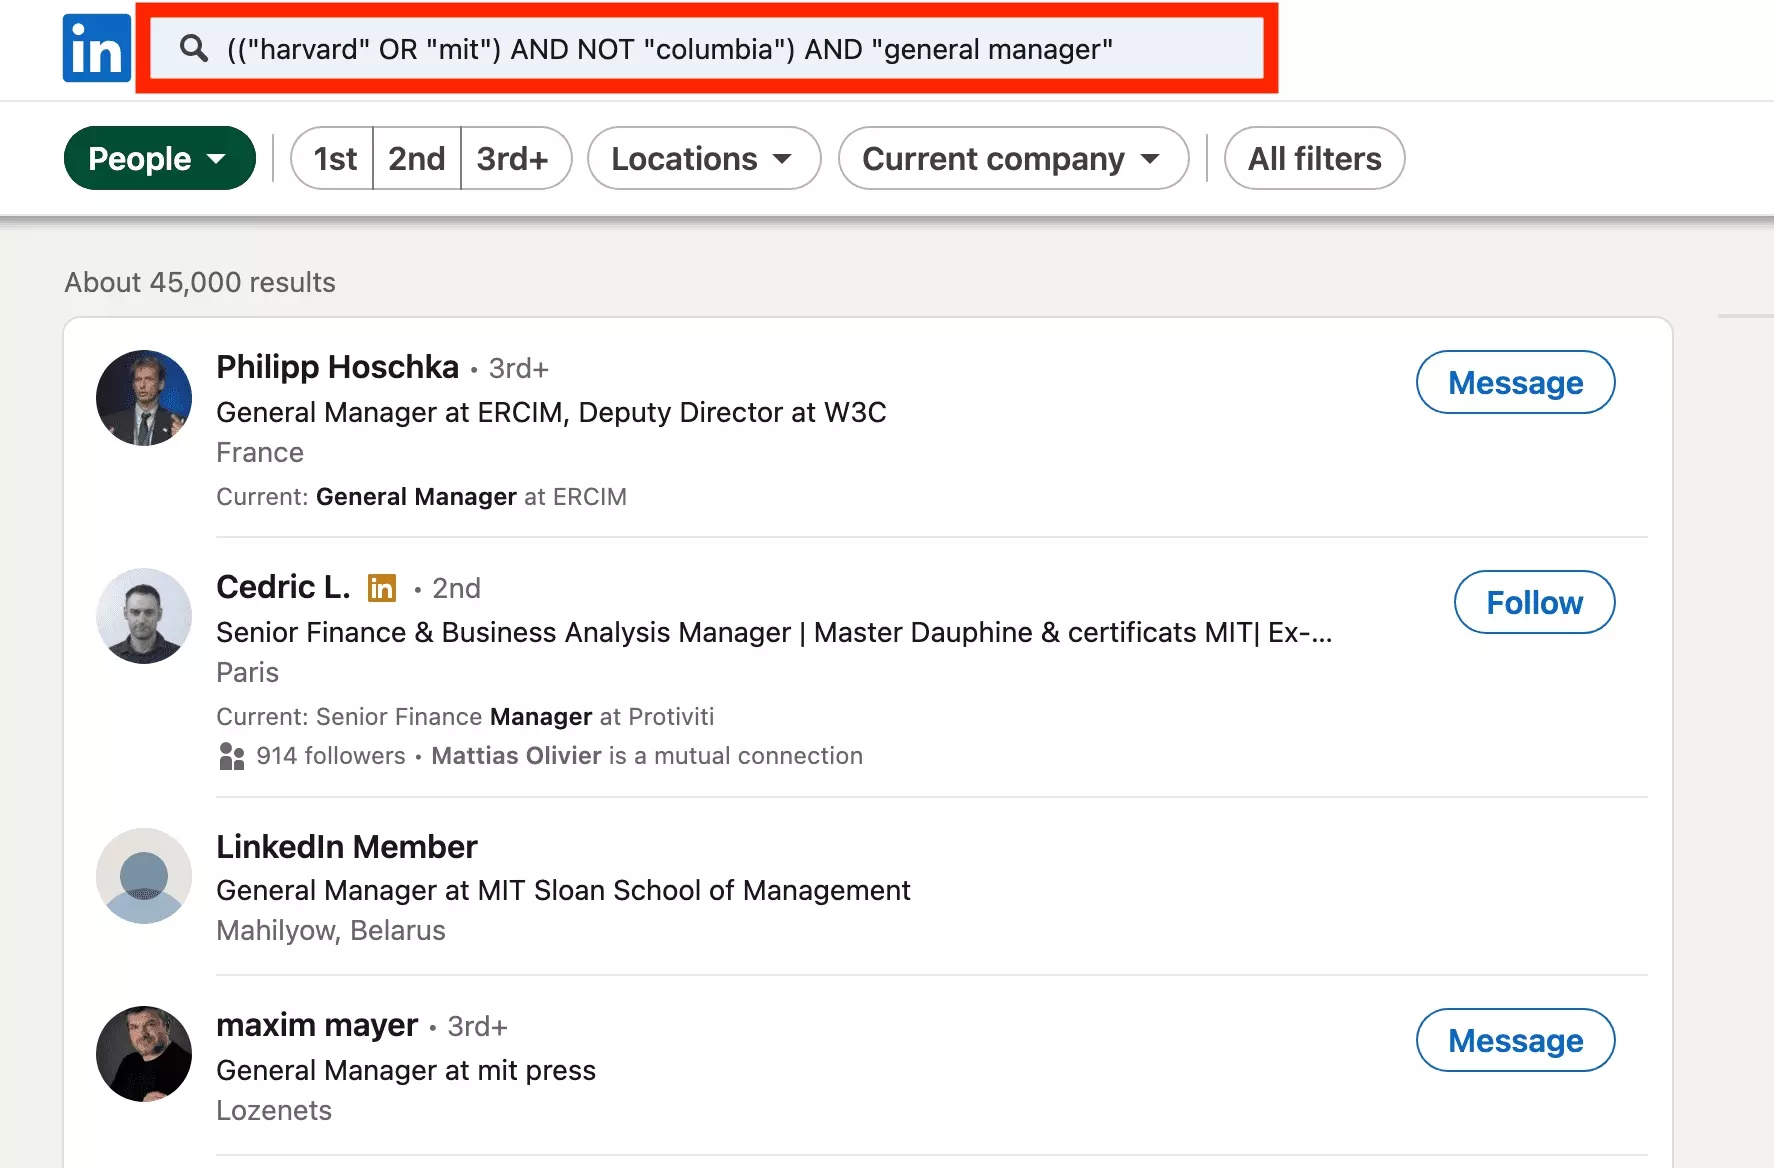Toggle the 2nd connections filter
The width and height of the screenshot is (1774, 1168).
(x=417, y=158)
